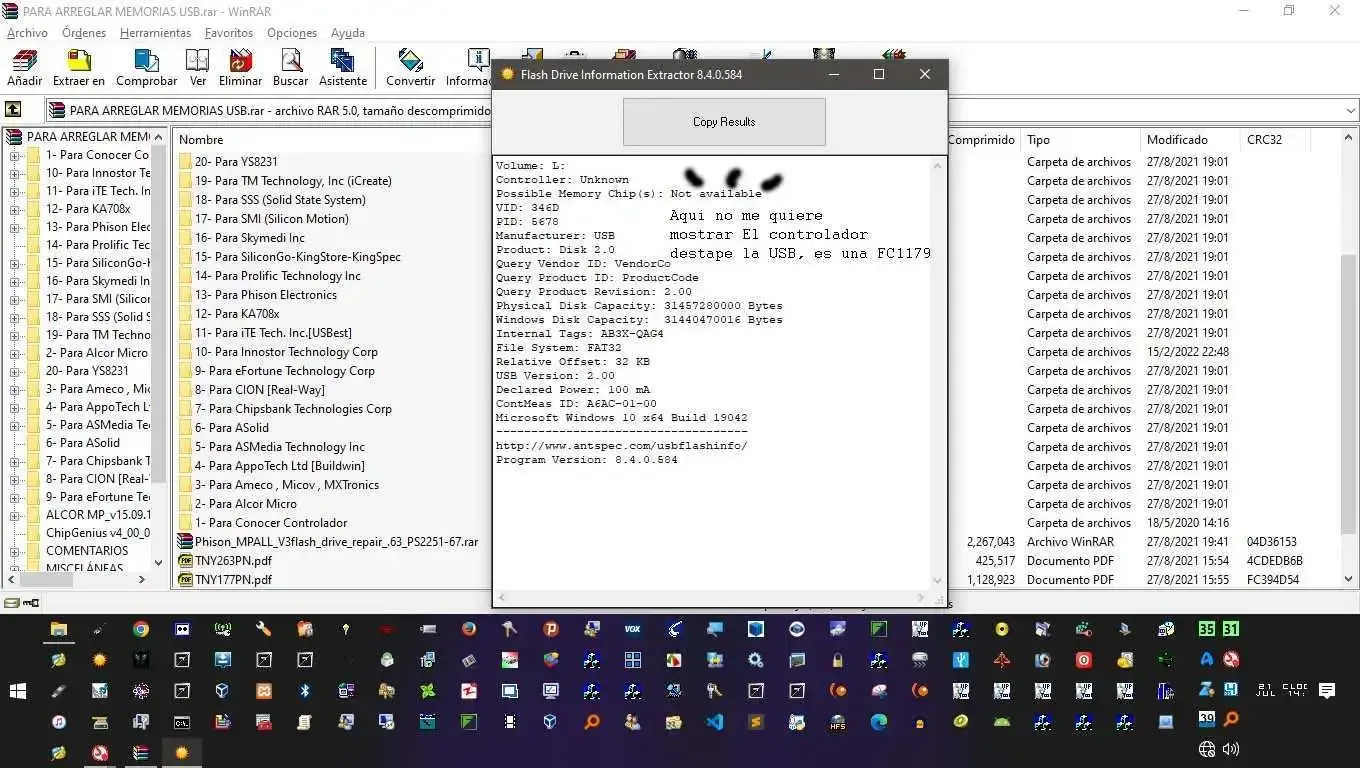The height and width of the screenshot is (768, 1360).
Task: Open the Herramientas menu
Action: coord(155,33)
